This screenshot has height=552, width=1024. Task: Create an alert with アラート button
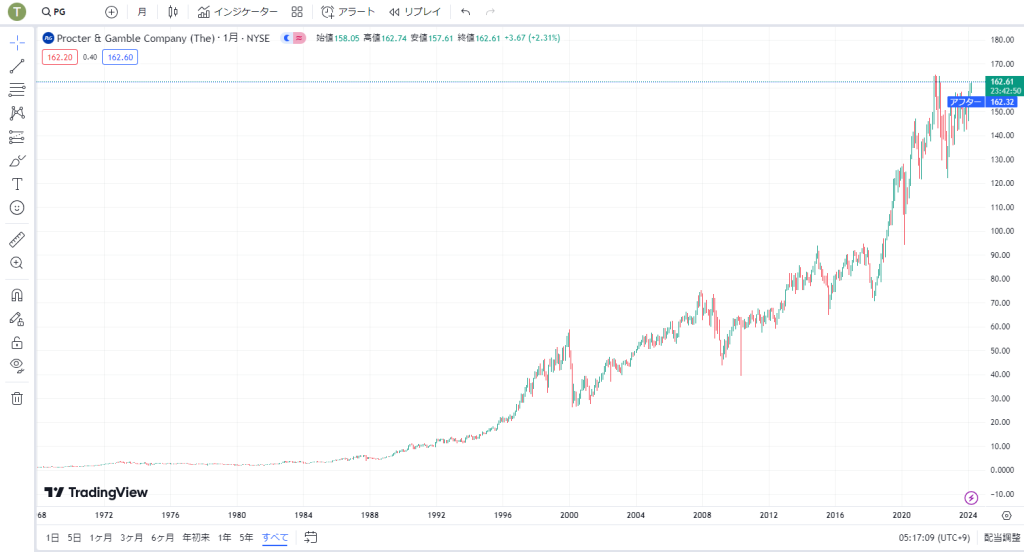pos(348,12)
